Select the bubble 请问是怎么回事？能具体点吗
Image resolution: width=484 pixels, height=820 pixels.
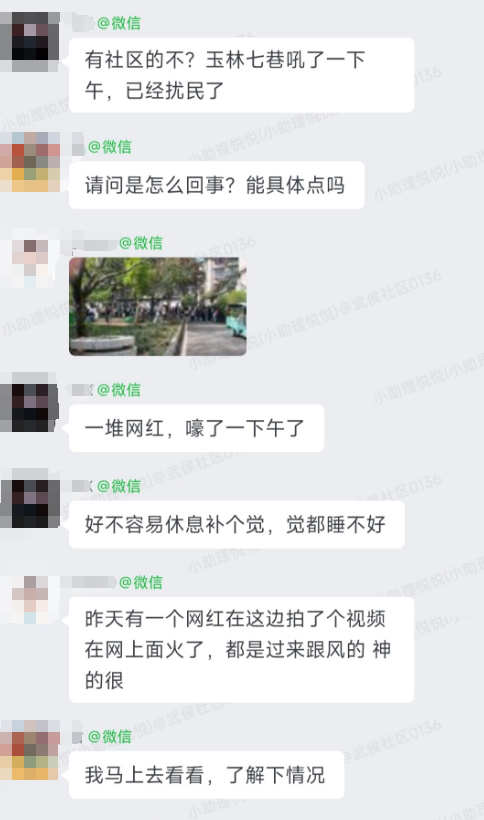click(216, 185)
